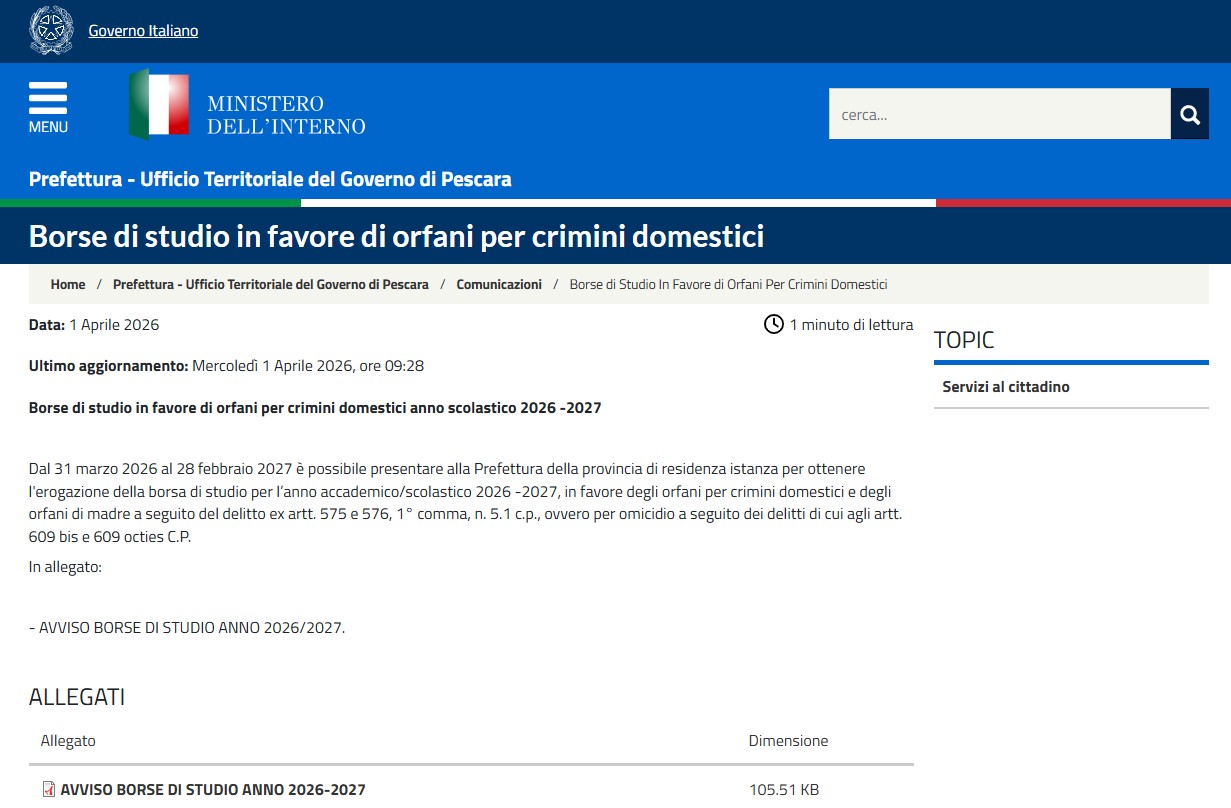The height and width of the screenshot is (808, 1231).
Task: Click the PDF icon of the attachment
Action: pyautogui.click(x=48, y=790)
